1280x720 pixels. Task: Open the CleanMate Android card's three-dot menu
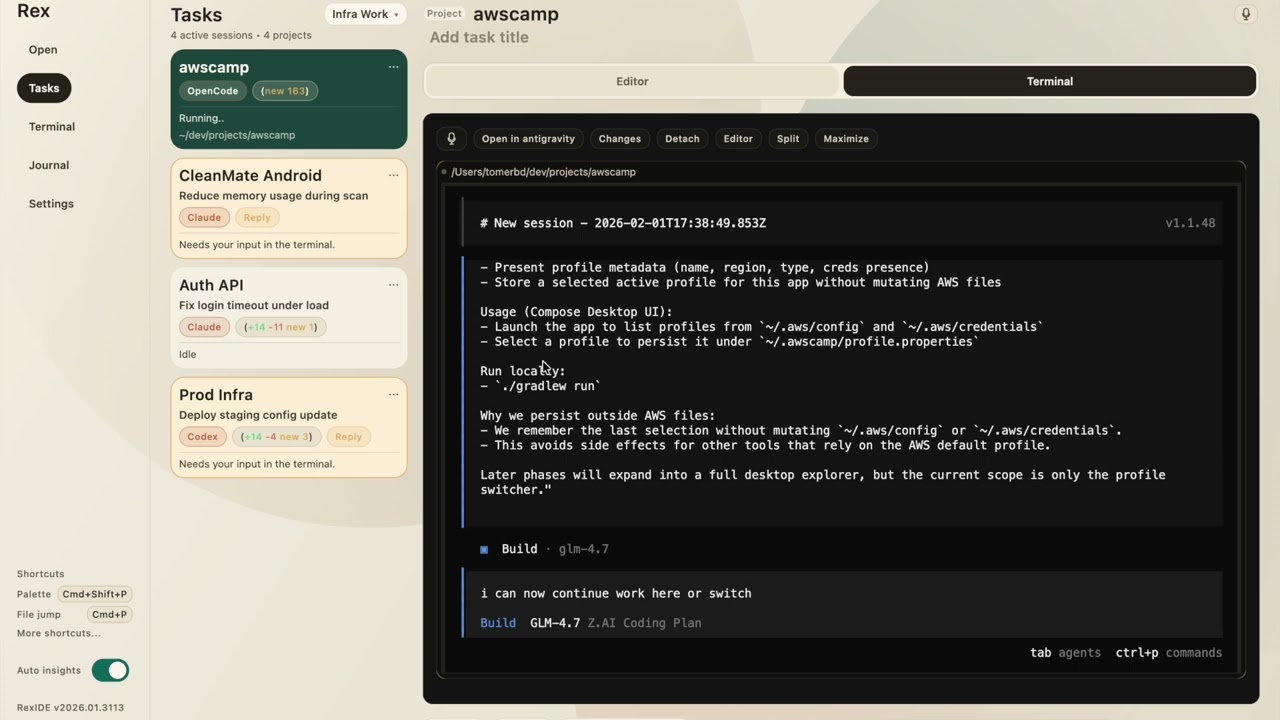(x=393, y=175)
